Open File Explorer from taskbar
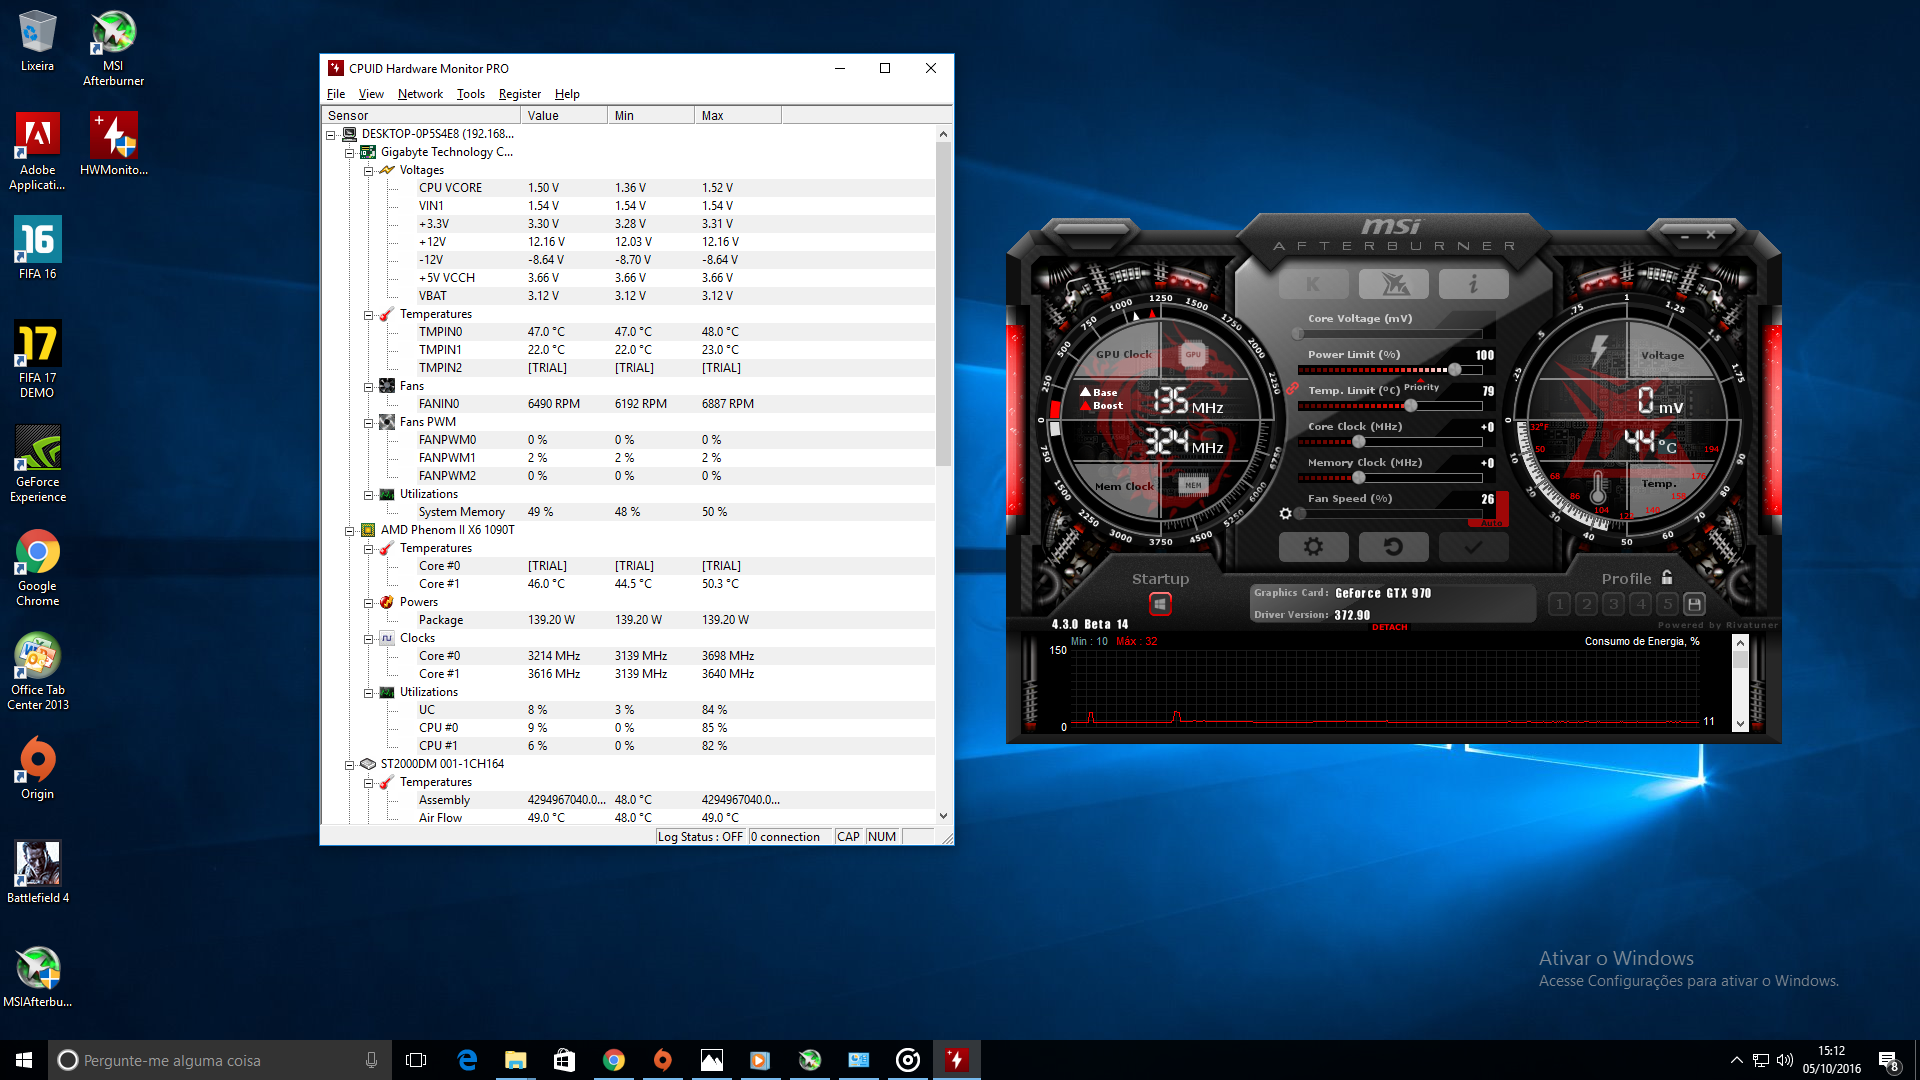Screen dimensions: 1920x1080 click(515, 1060)
